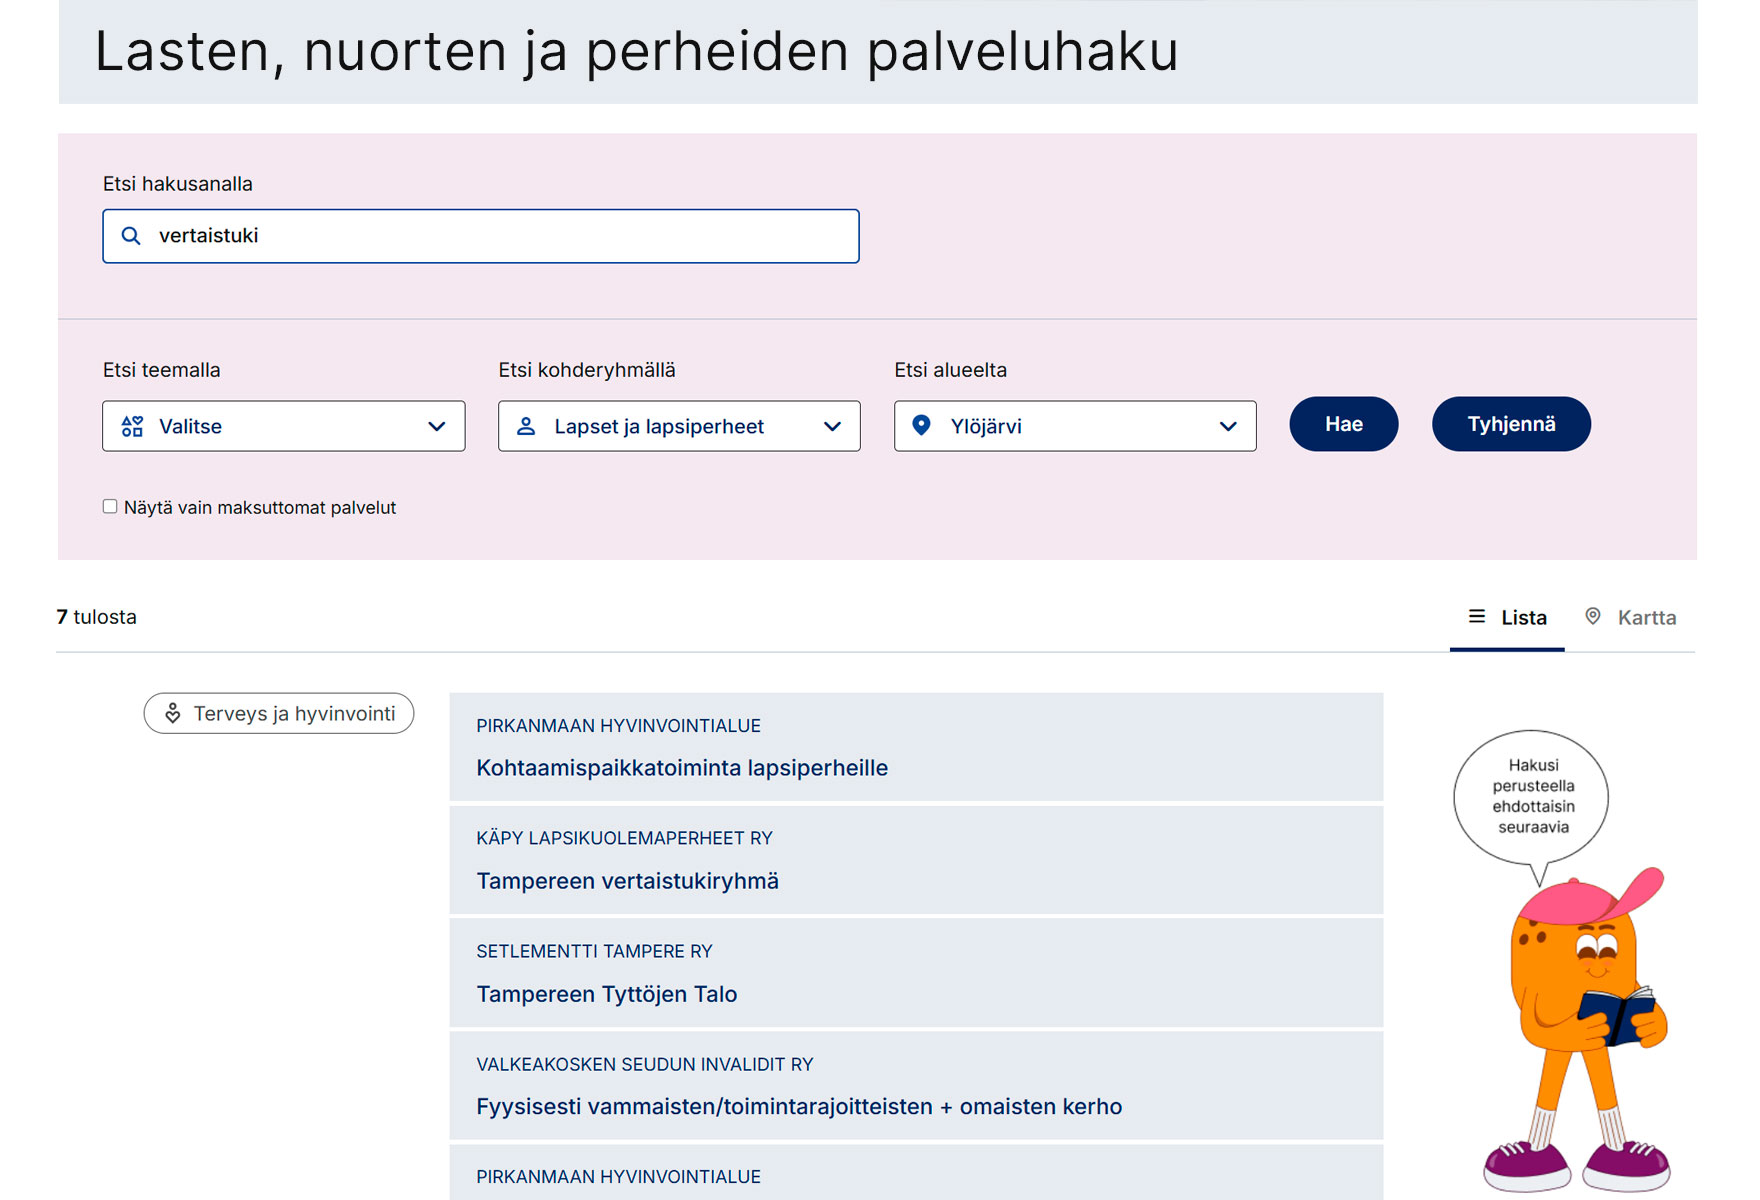
Task: Open the Lapset ja lapsiperheet dropdown
Action: tap(679, 427)
